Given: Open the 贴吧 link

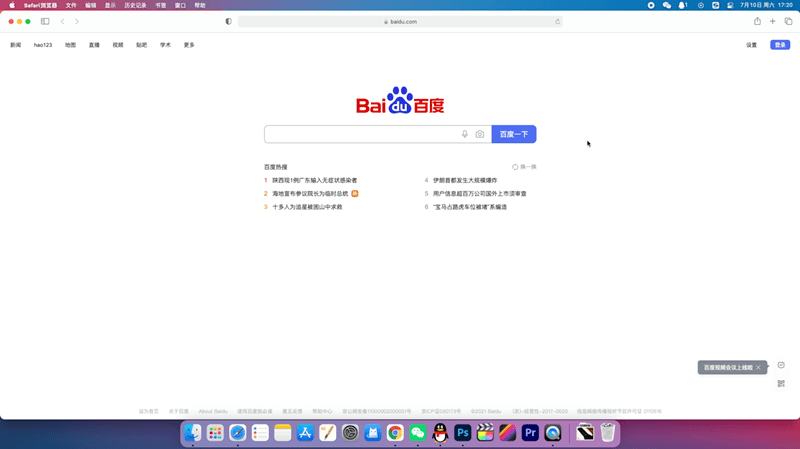Looking at the screenshot, I should click(142, 45).
